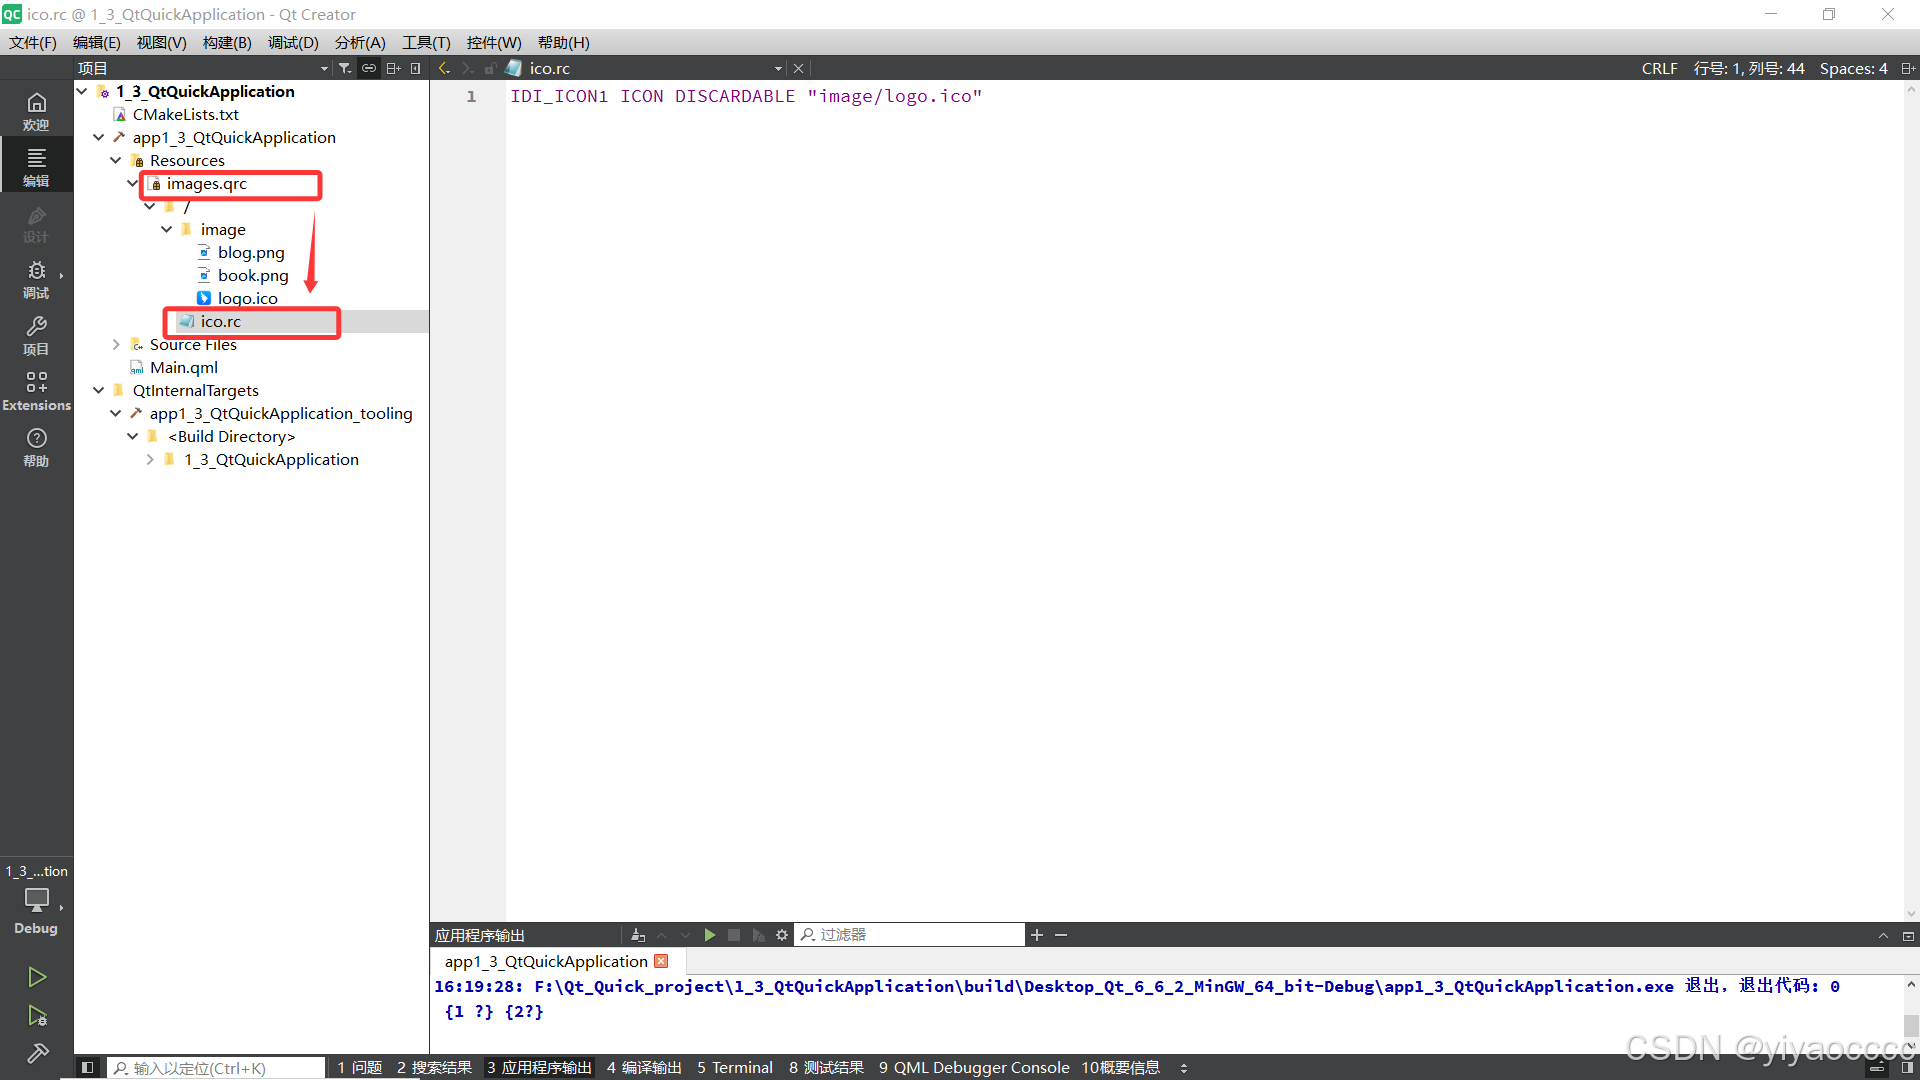Toggle synchronize with editor link icon
The height and width of the screenshot is (1080, 1920).
(x=368, y=67)
